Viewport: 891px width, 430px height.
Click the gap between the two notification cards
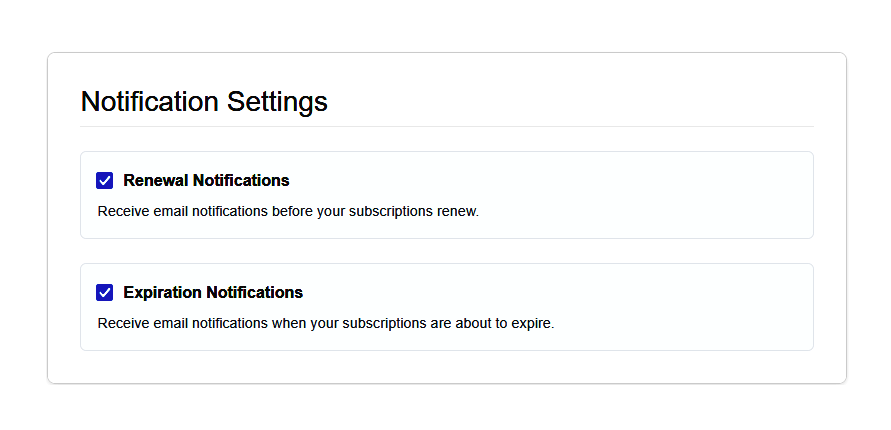coord(446,251)
